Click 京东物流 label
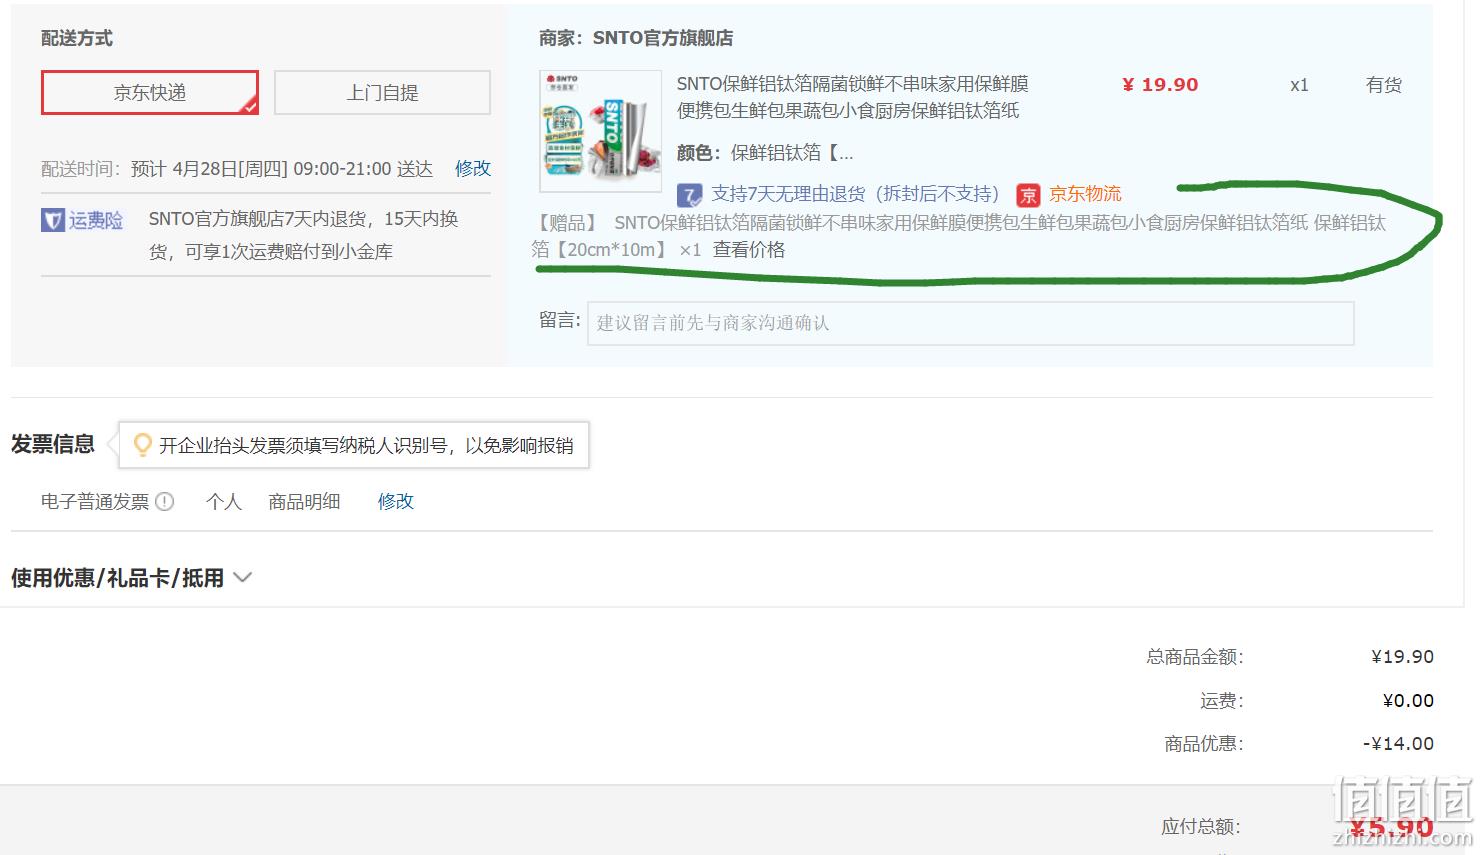Image resolution: width=1482 pixels, height=855 pixels. pyautogui.click(x=1085, y=194)
